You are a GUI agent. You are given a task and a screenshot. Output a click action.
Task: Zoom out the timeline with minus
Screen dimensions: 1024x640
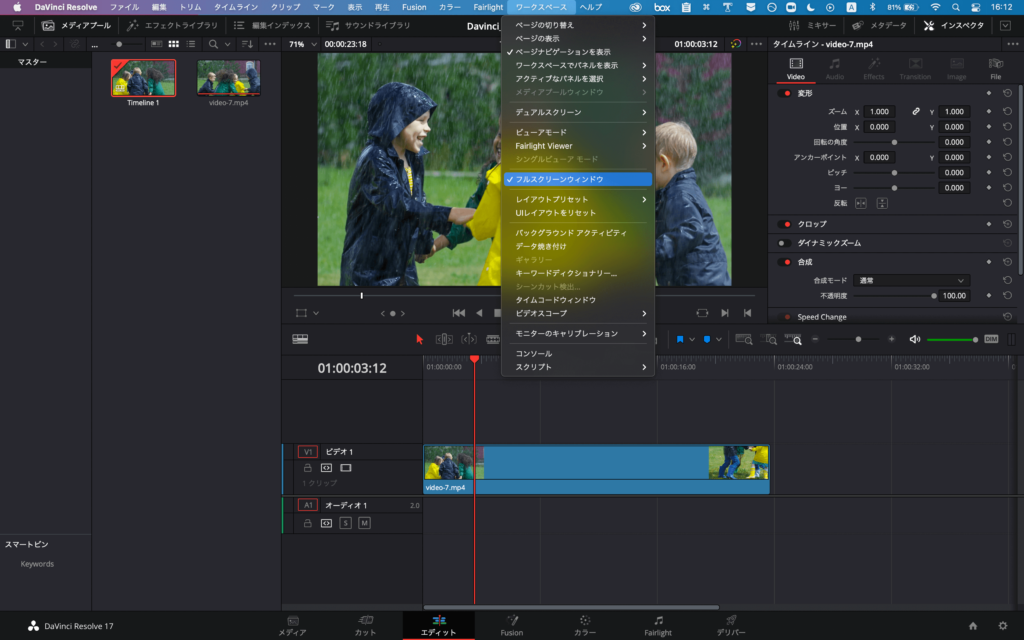click(x=815, y=339)
